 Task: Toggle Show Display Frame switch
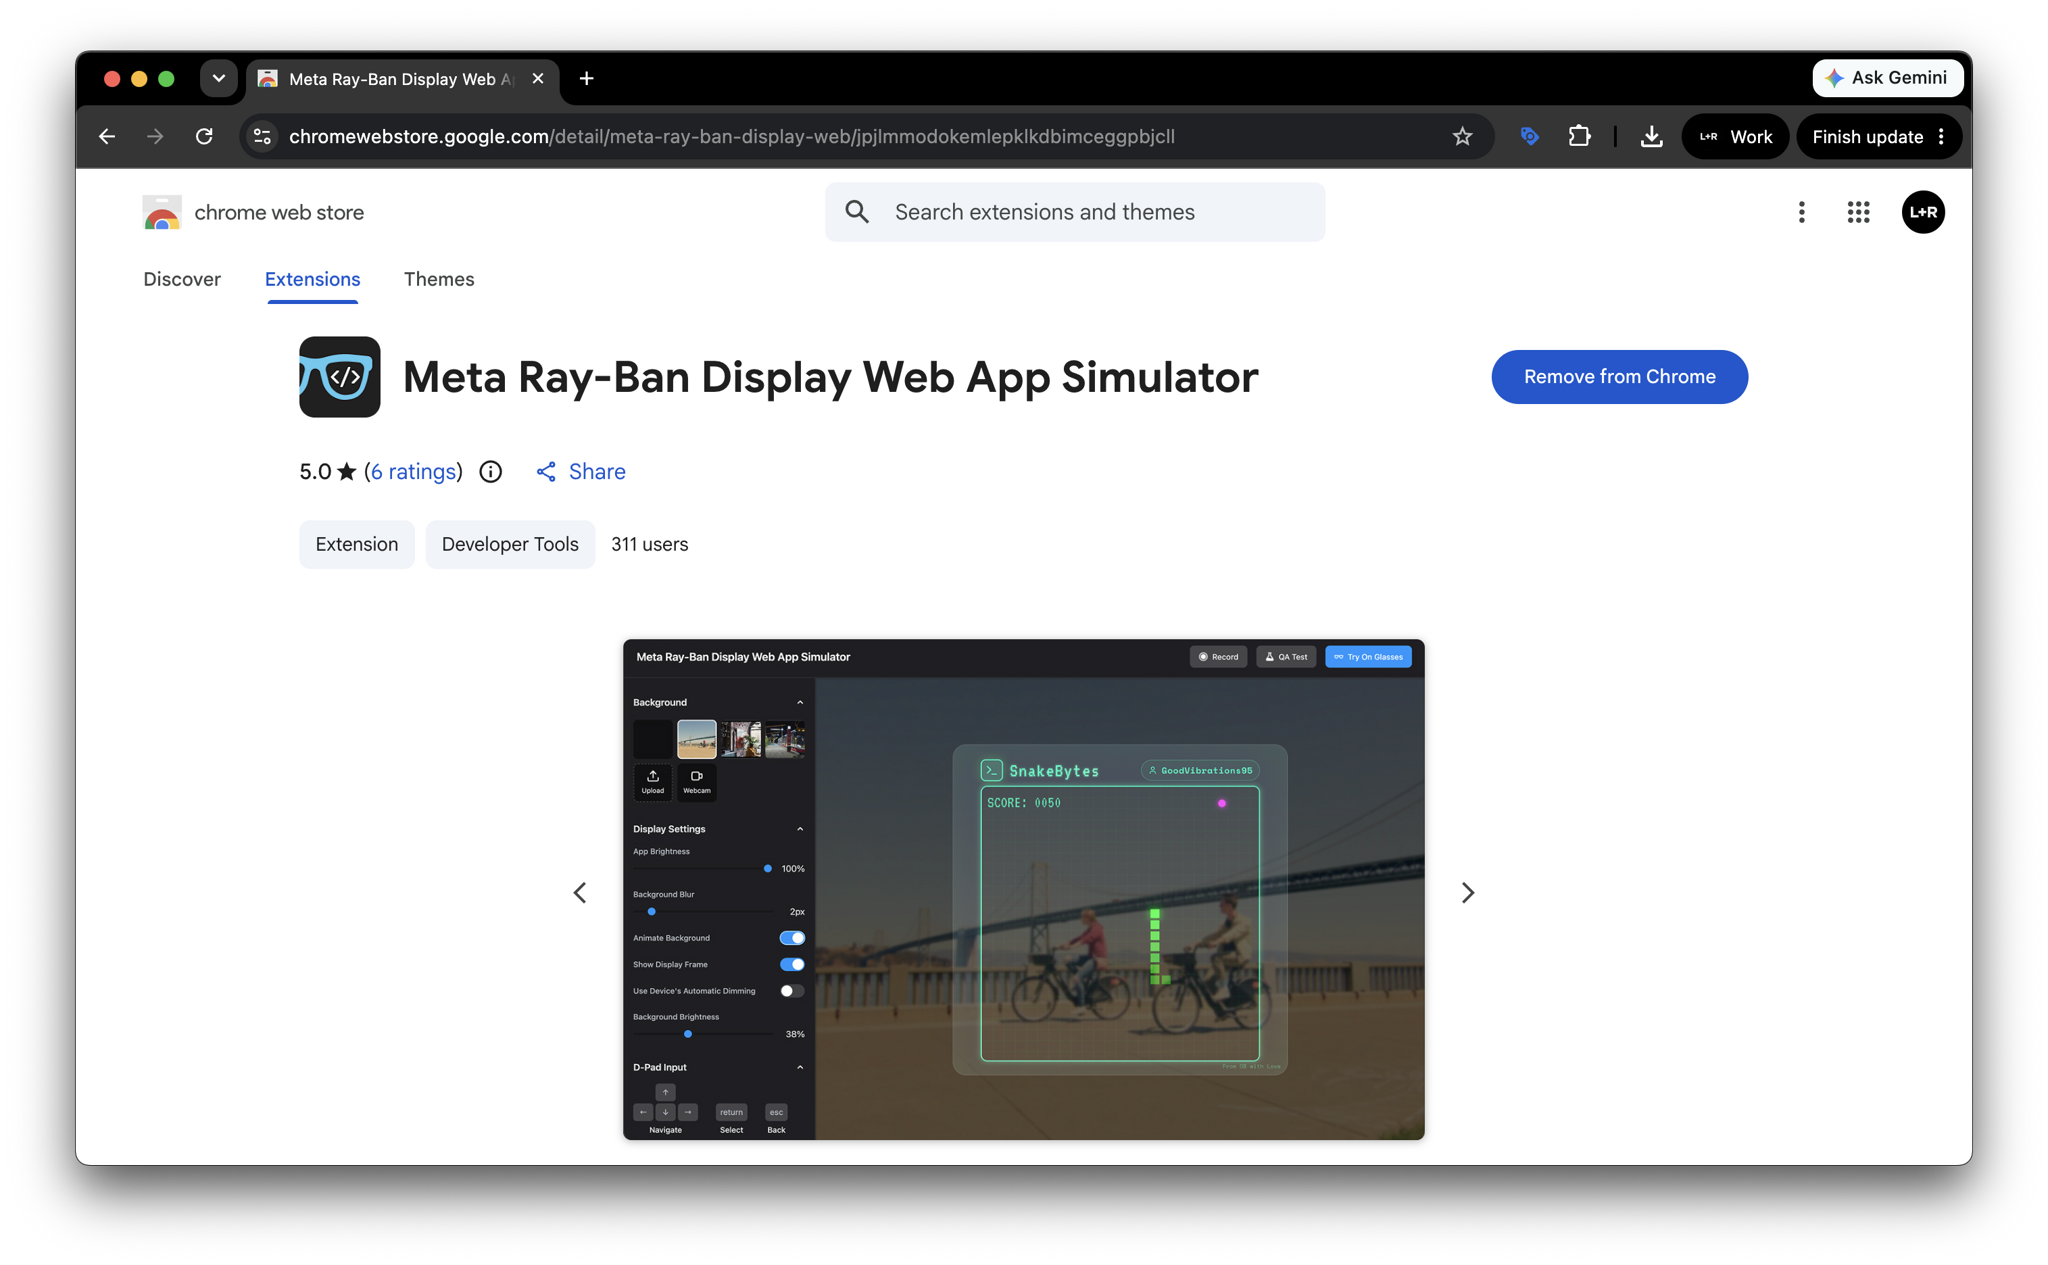coord(792,964)
